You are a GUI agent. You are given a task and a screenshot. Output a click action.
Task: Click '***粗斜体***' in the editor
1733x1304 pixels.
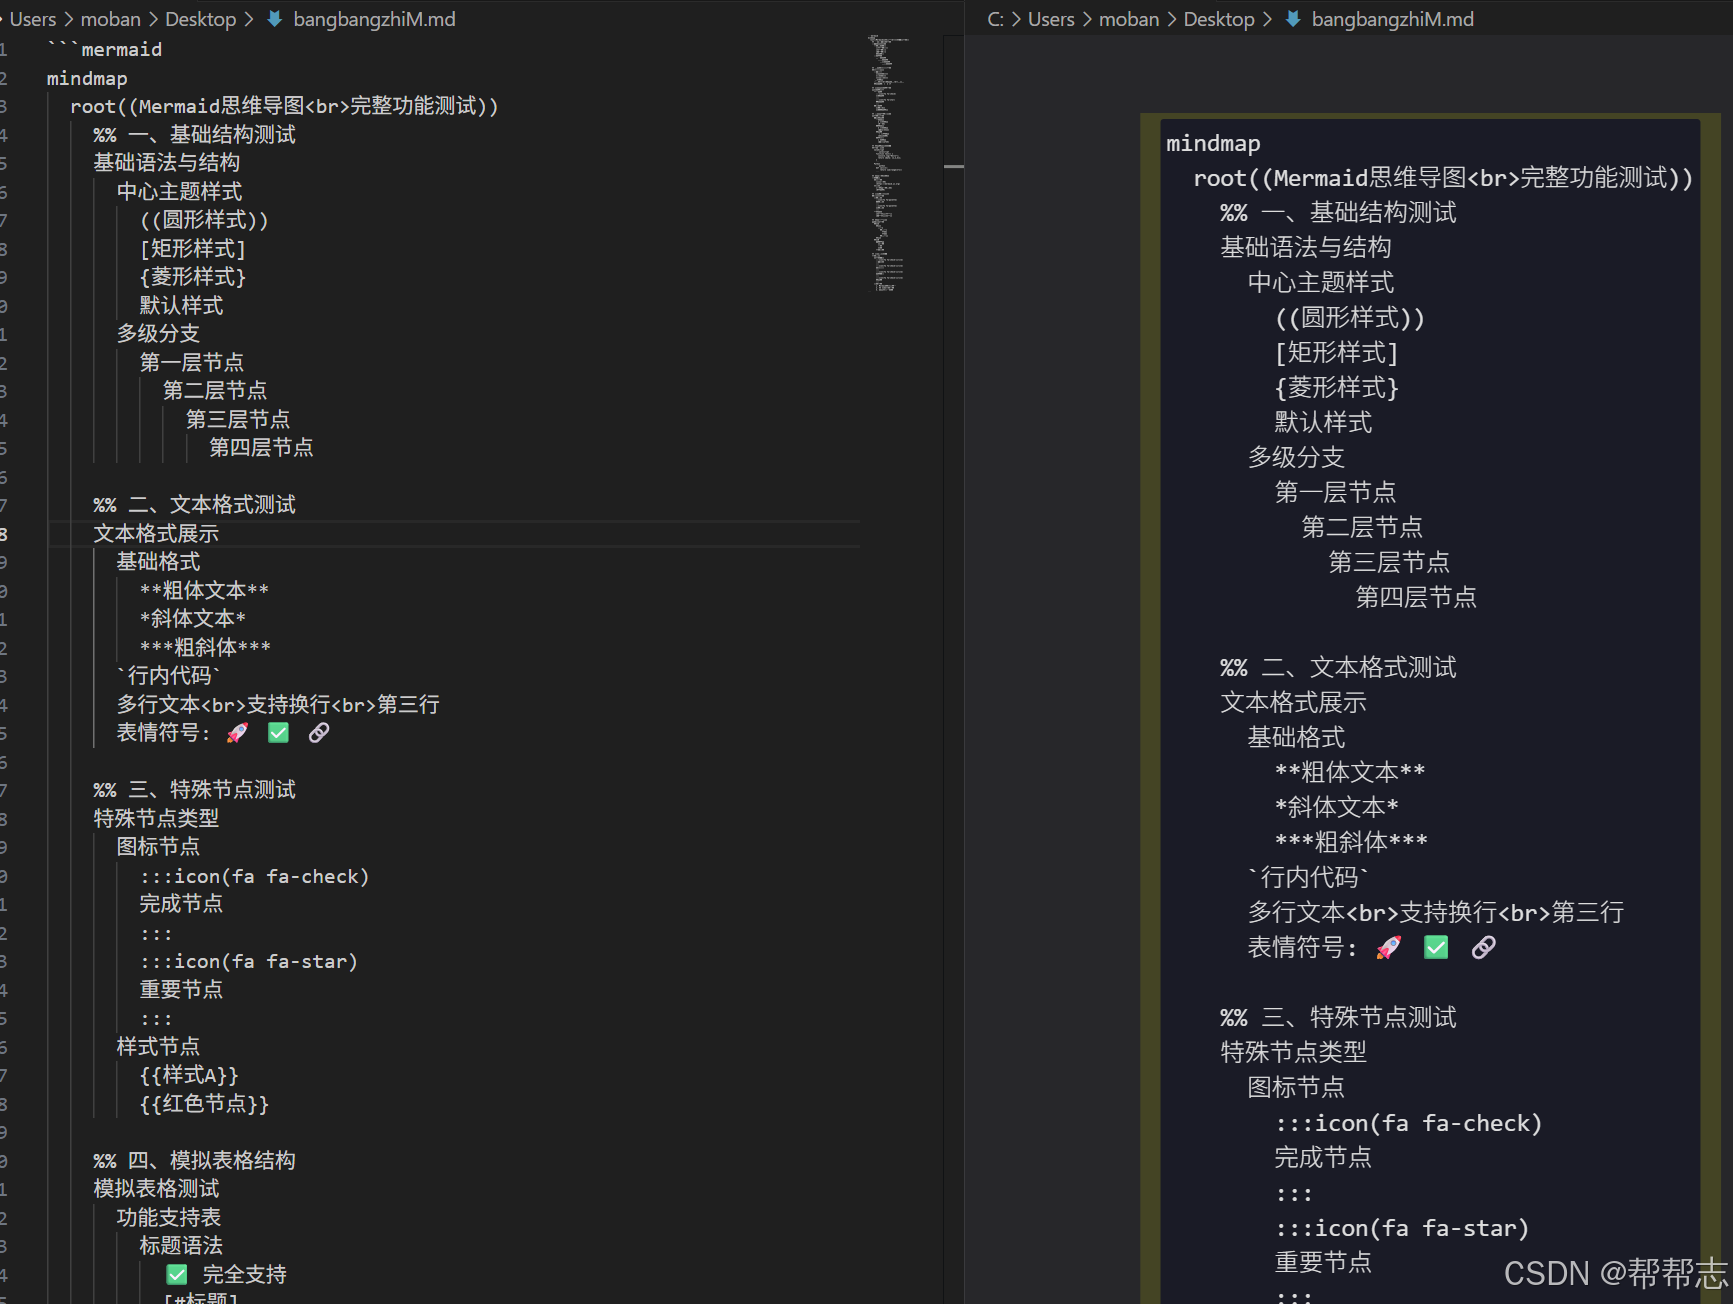205,647
